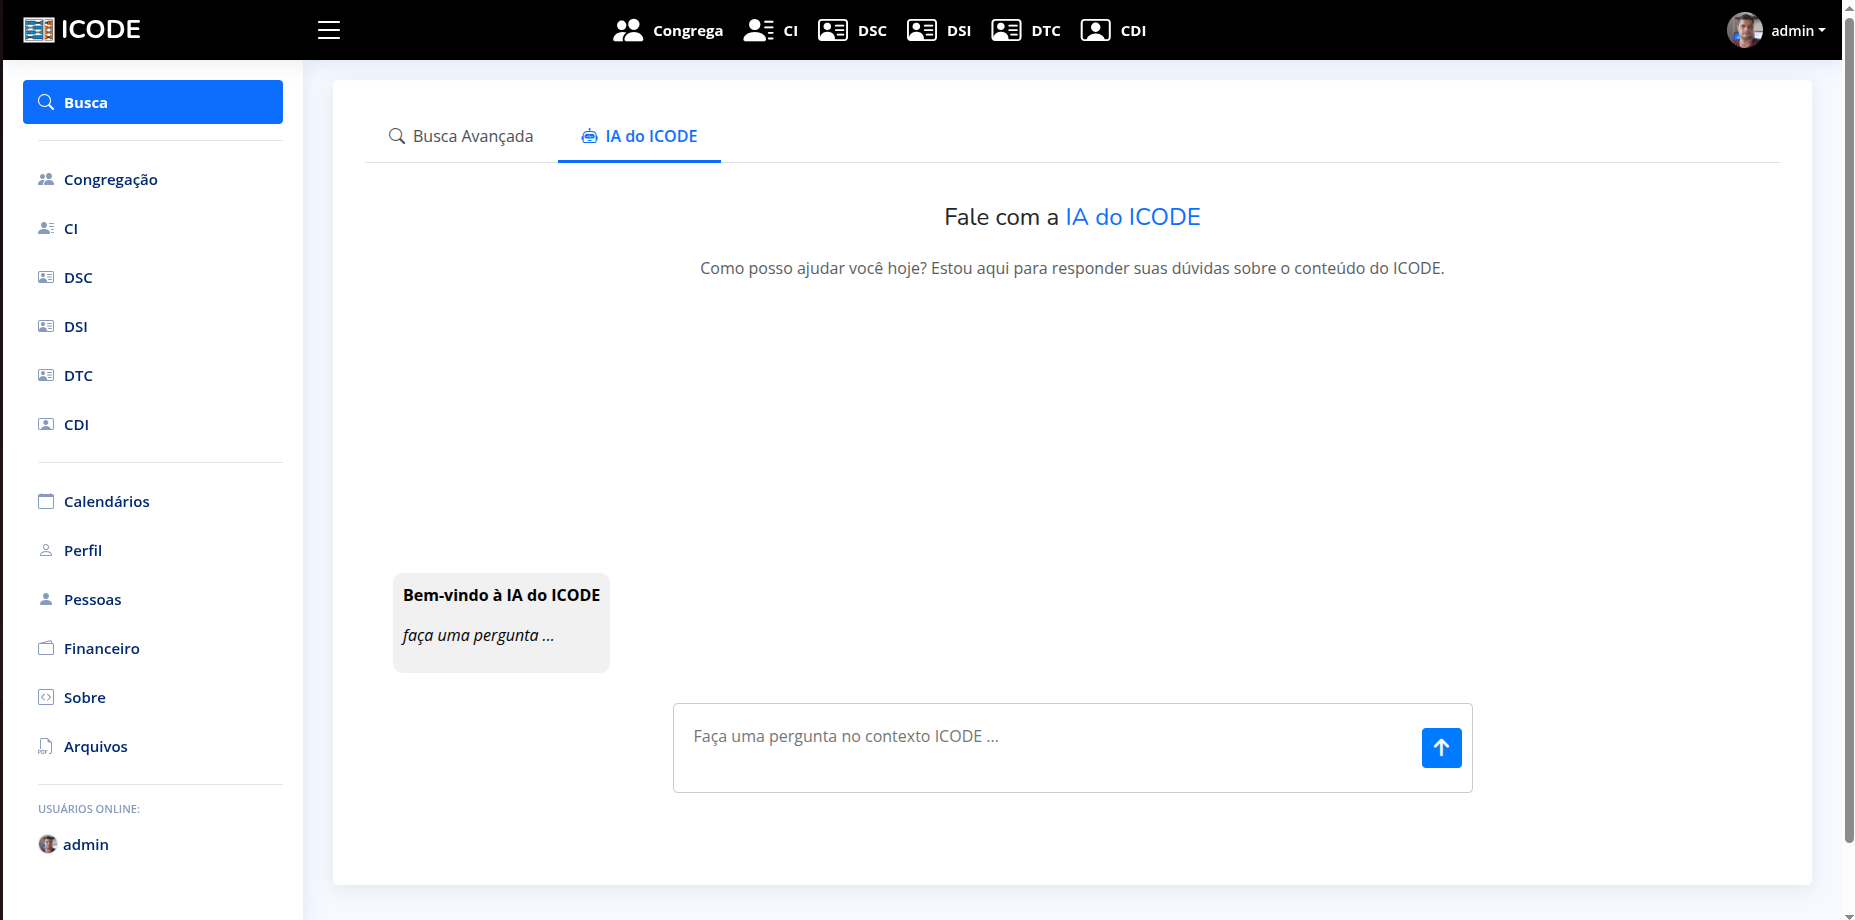Click the robot icon on IA do ICODE tab
This screenshot has width=1855, height=920.
588,135
